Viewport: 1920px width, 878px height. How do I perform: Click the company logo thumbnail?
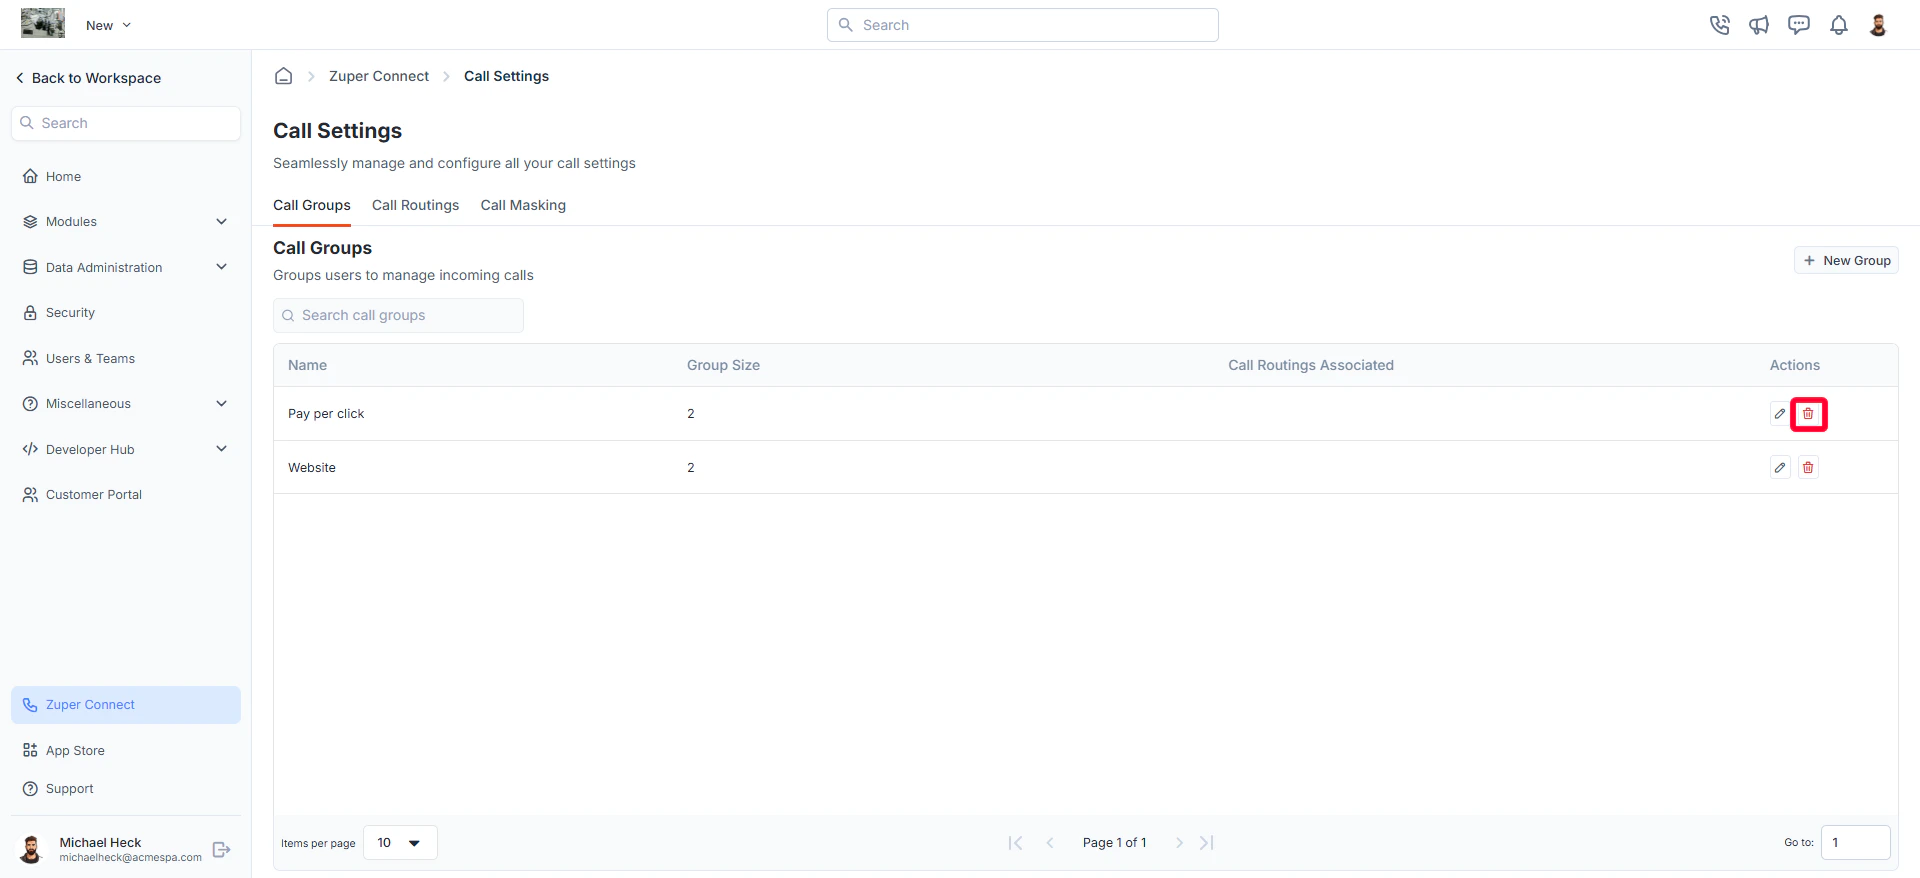(43, 23)
